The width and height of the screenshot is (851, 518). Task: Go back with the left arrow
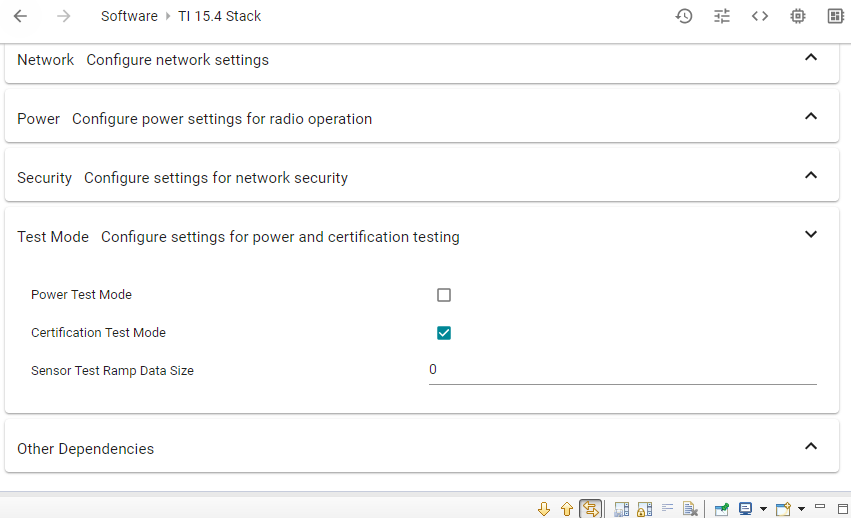coord(20,16)
